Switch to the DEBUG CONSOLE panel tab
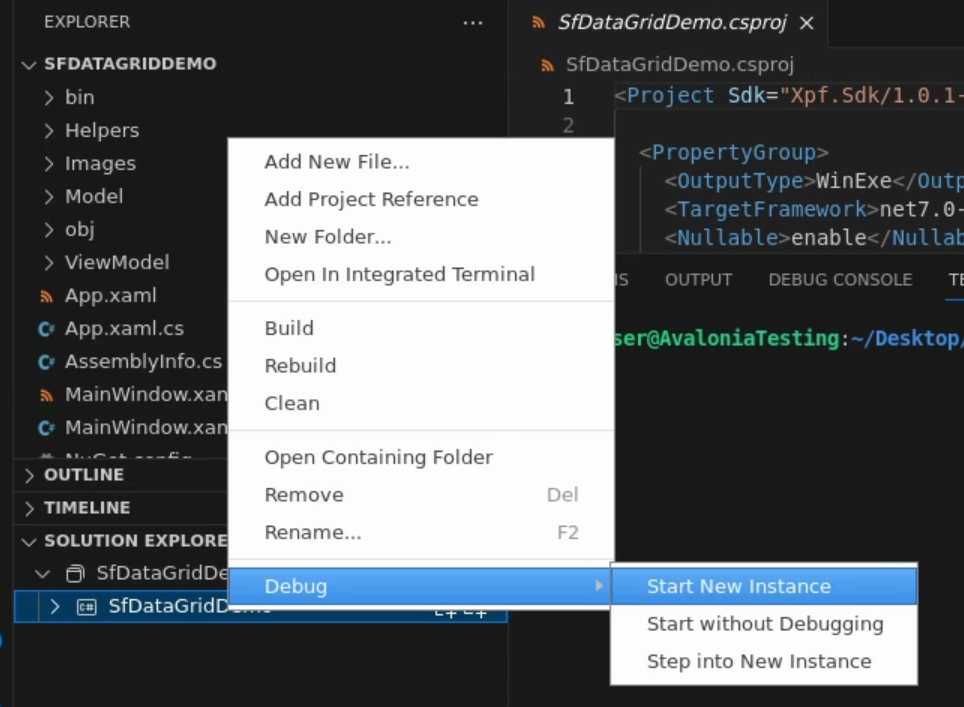 point(840,280)
